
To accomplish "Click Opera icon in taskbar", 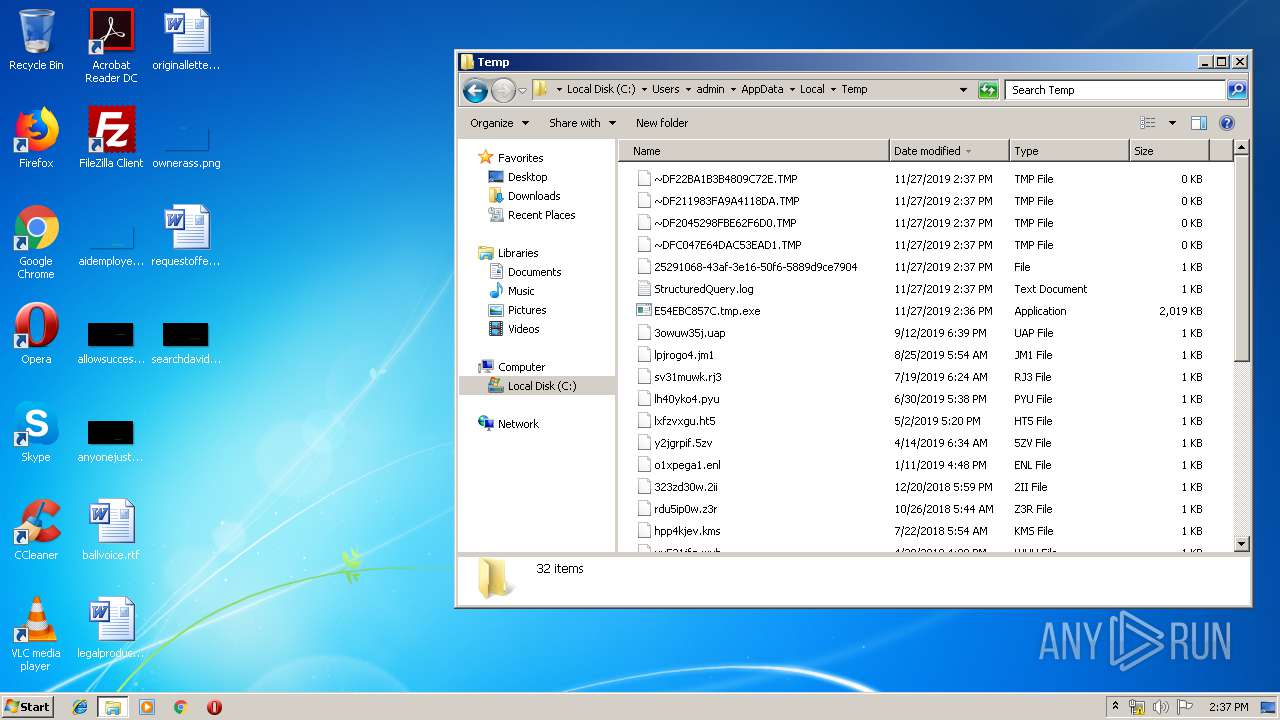I will pyautogui.click(x=214, y=707).
